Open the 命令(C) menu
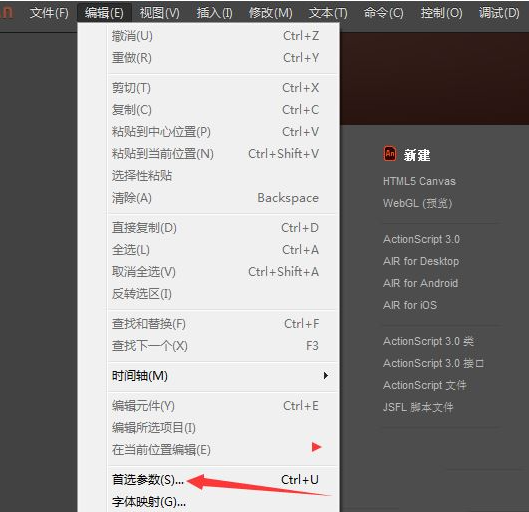This screenshot has width=529, height=512. click(x=384, y=13)
